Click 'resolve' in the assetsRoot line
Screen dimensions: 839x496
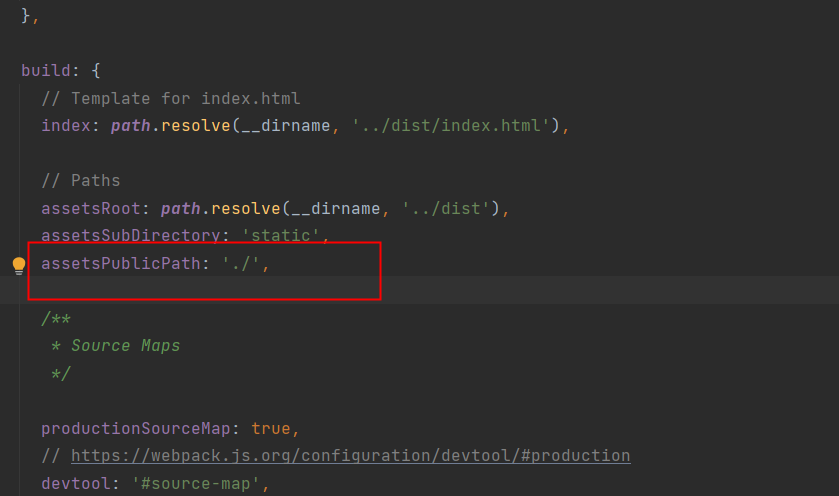tap(246, 208)
